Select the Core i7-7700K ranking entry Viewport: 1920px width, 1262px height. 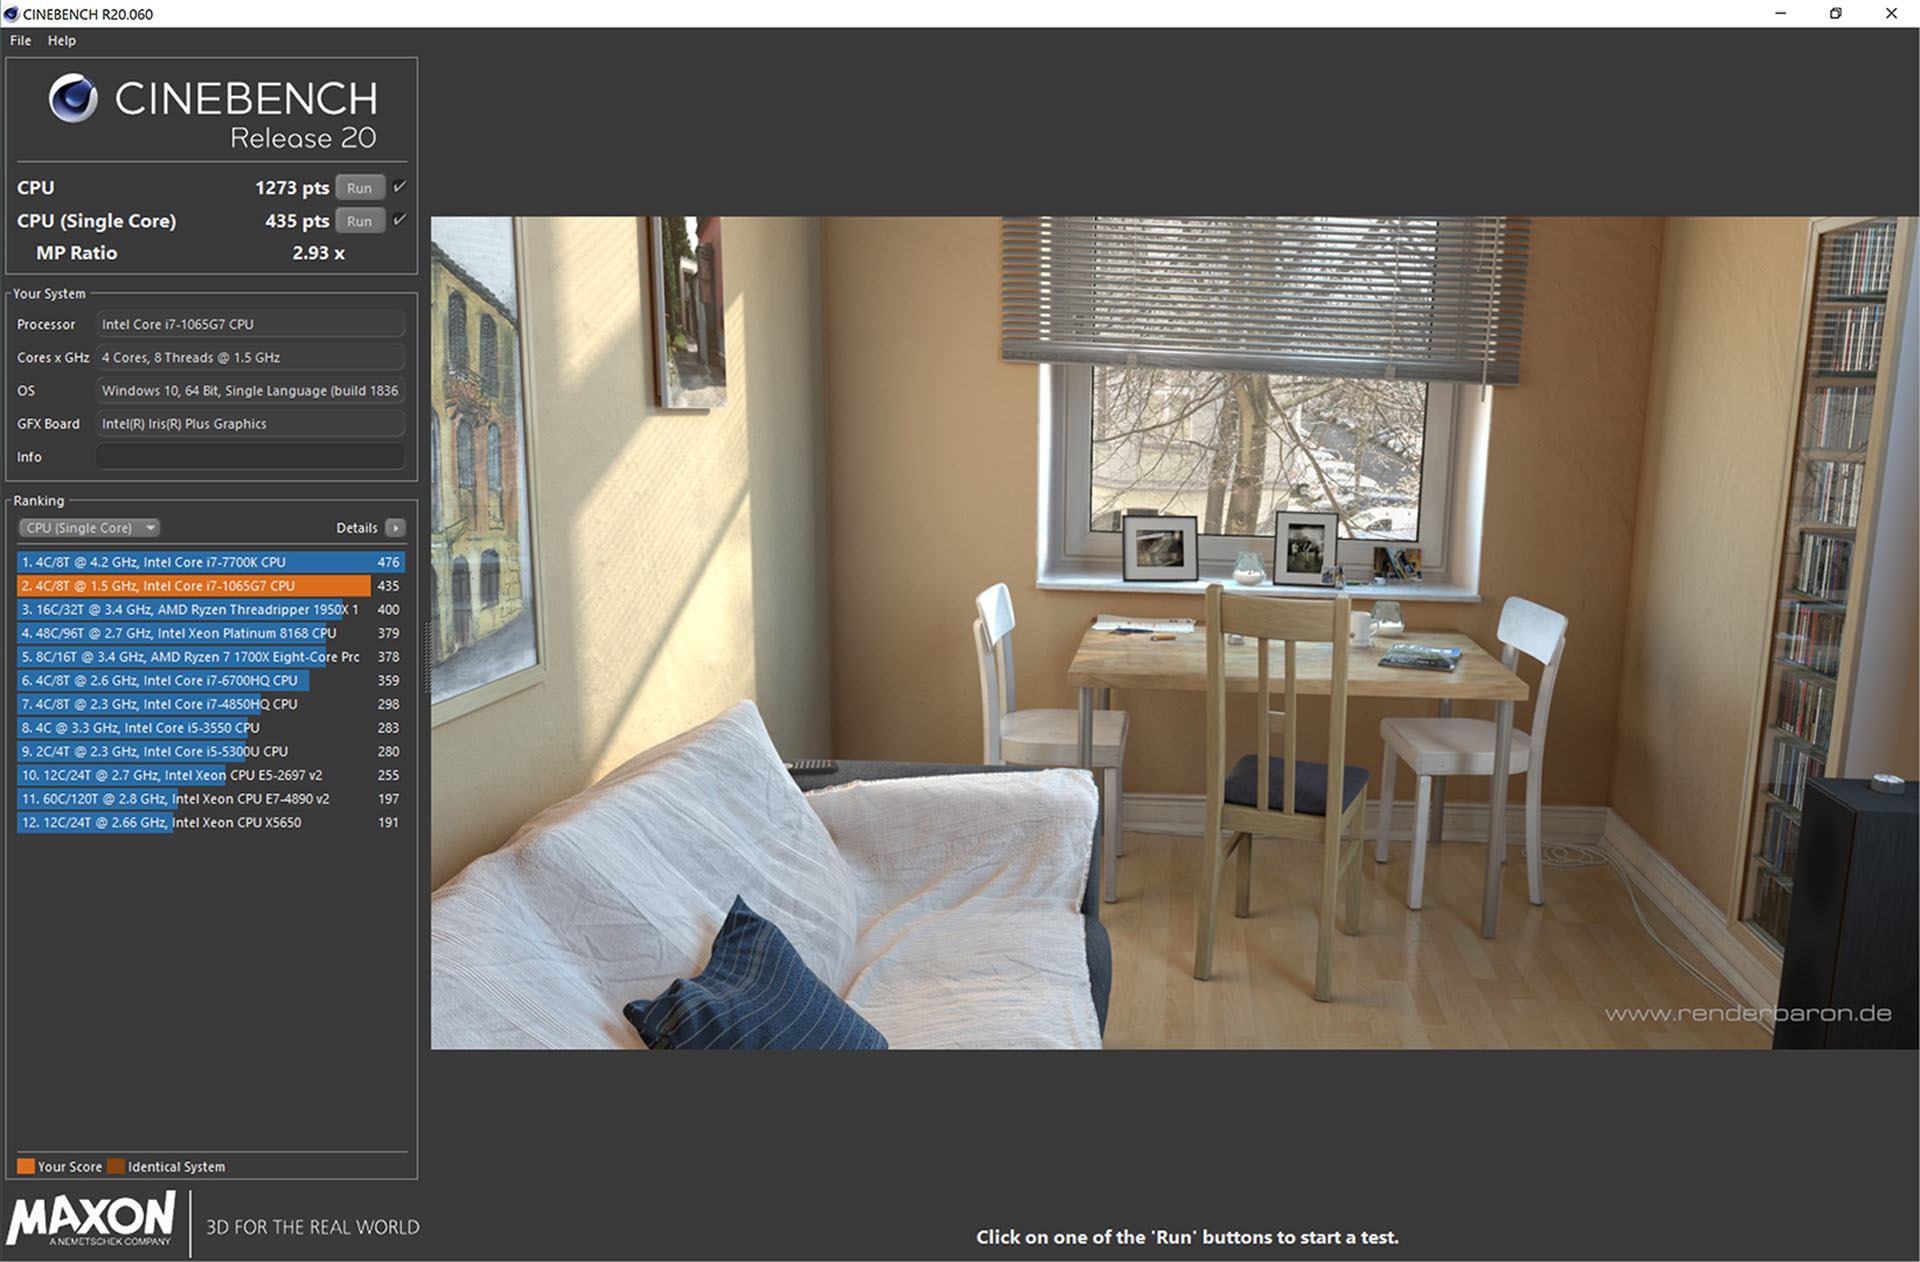point(210,562)
